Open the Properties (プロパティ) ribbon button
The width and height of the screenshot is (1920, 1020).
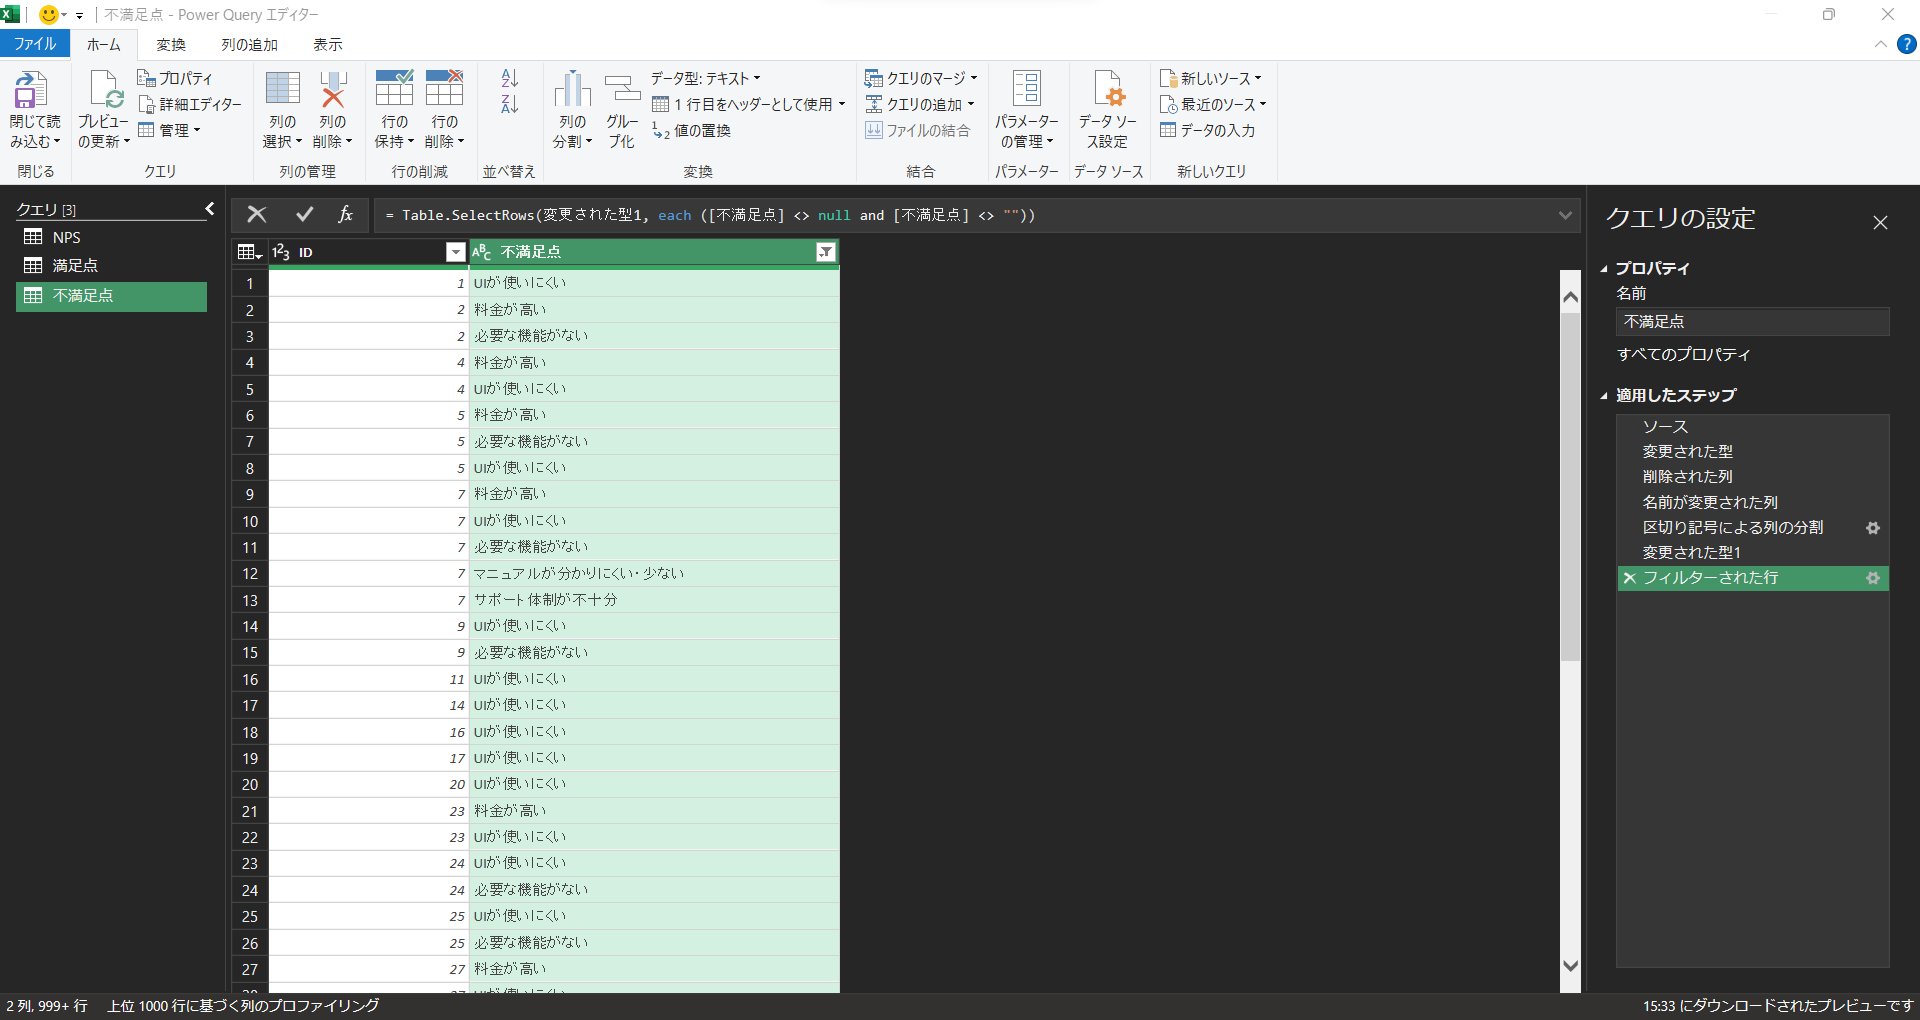tap(175, 78)
